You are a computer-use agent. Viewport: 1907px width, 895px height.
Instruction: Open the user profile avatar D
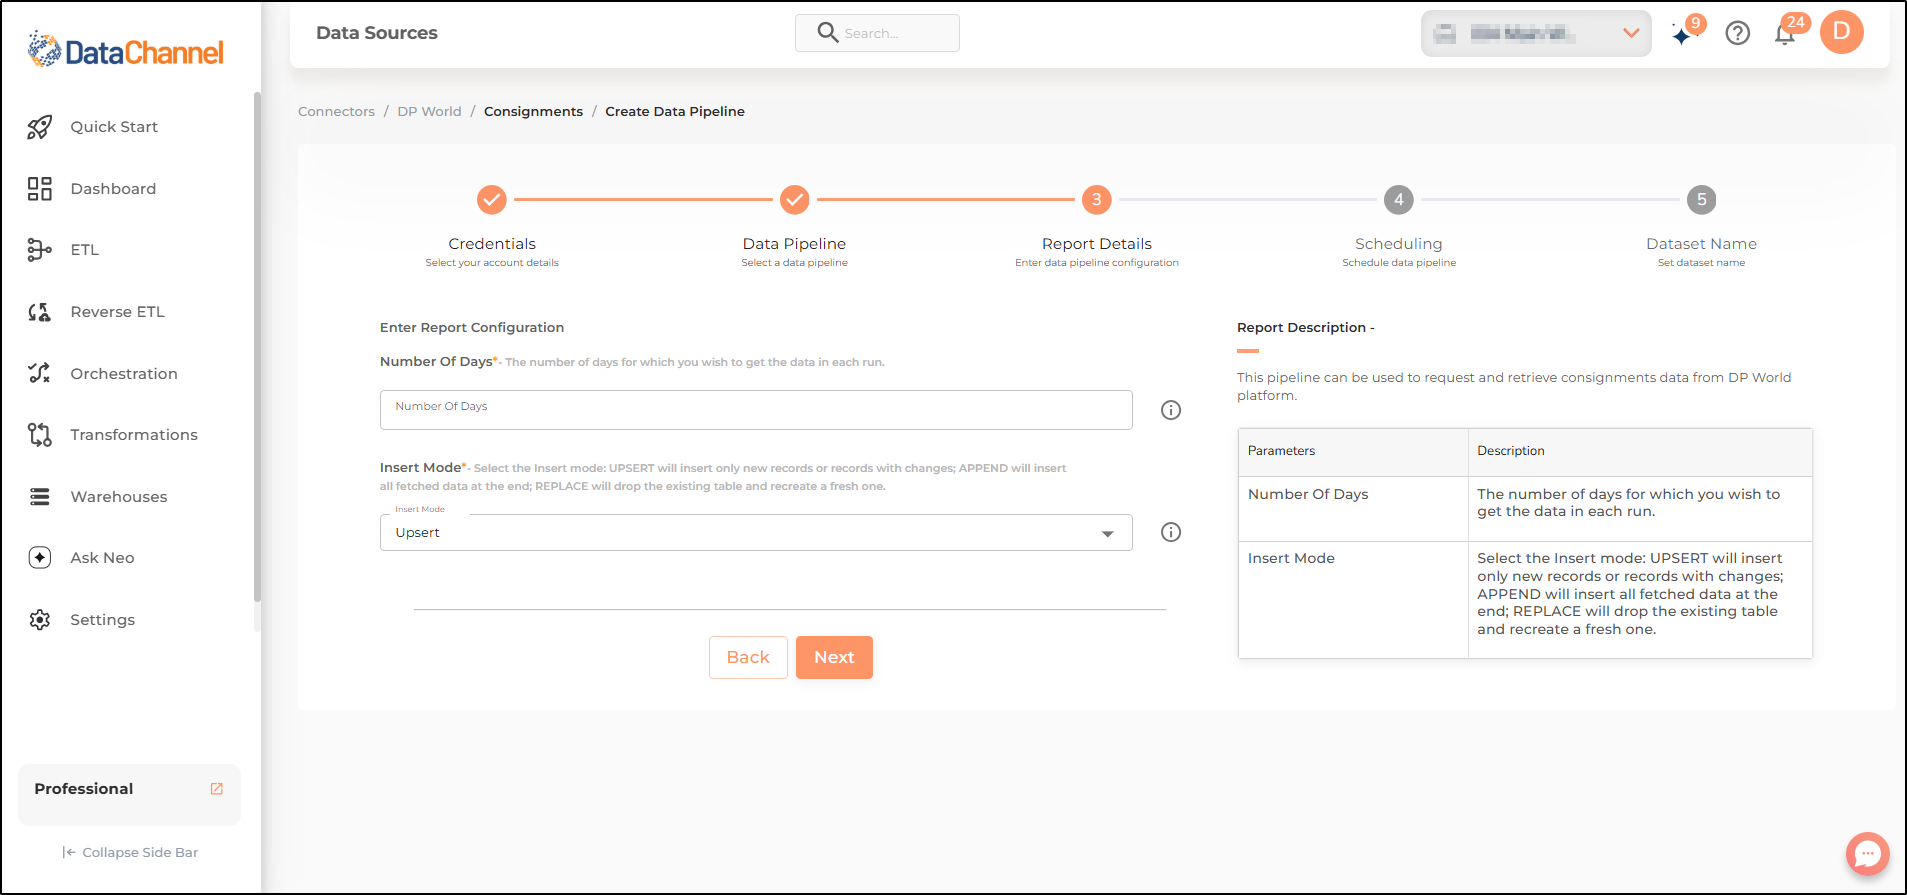tap(1842, 32)
